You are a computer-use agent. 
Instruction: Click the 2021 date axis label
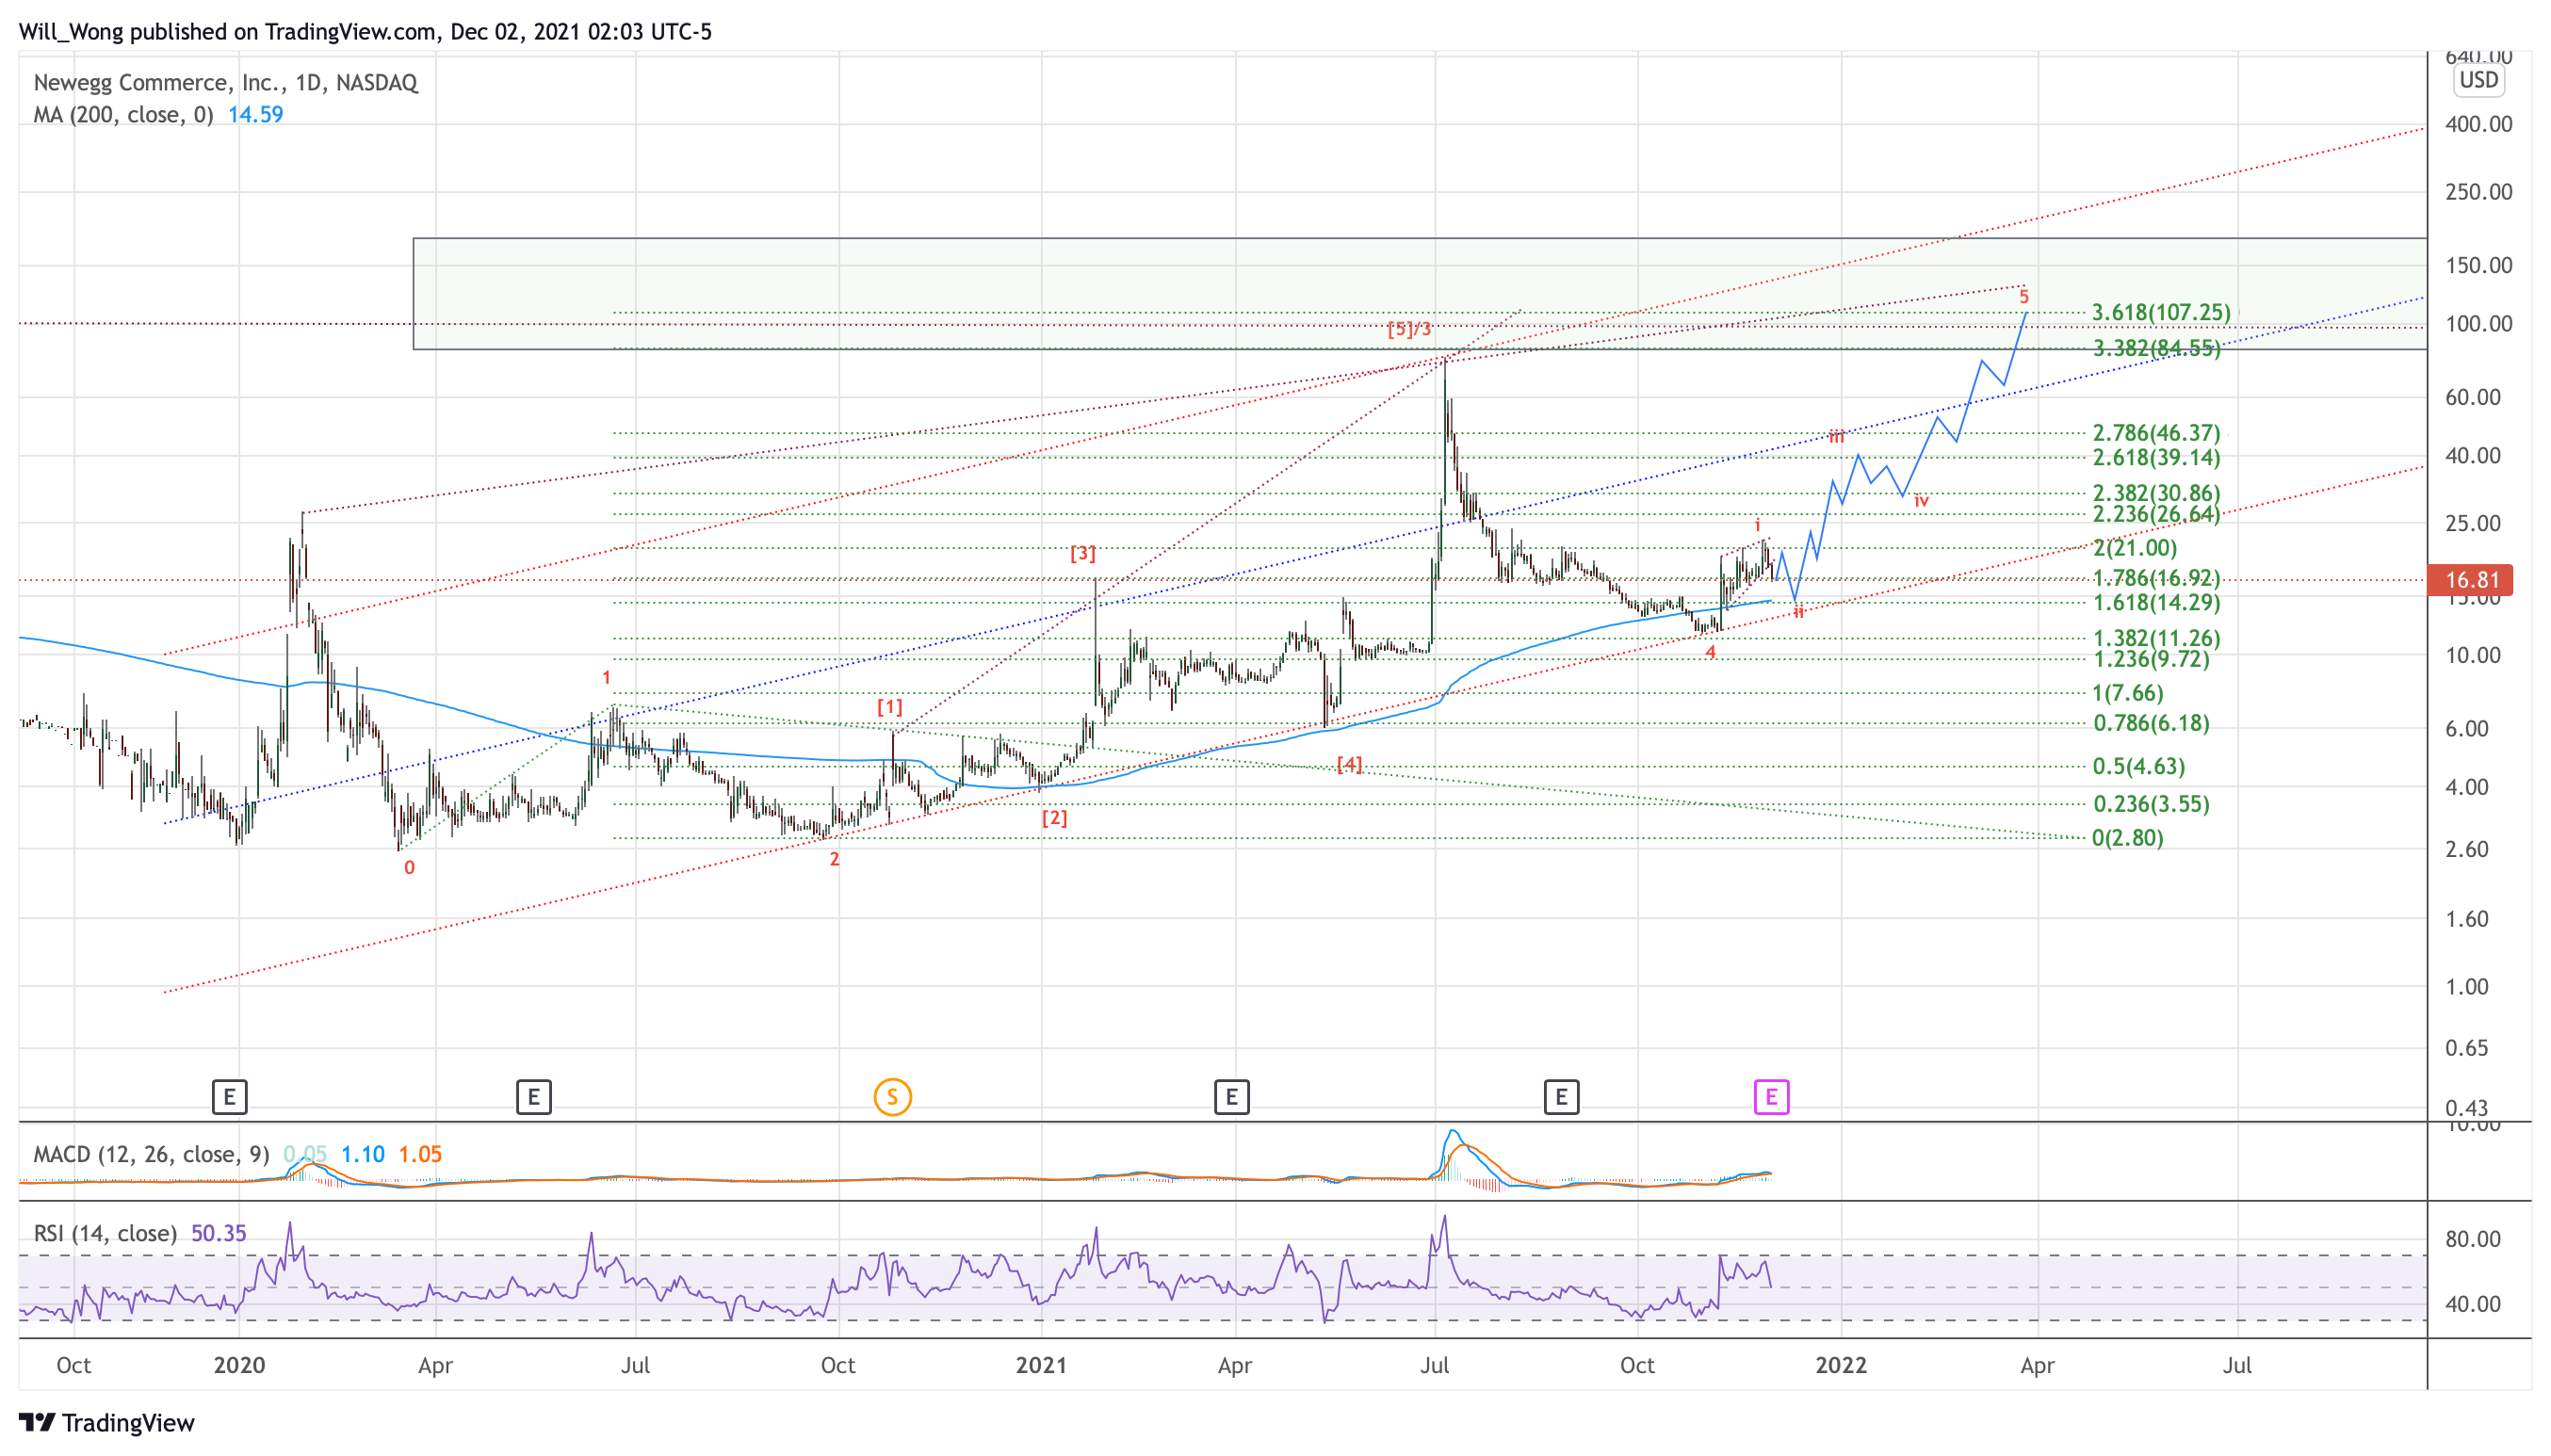coord(1040,1365)
